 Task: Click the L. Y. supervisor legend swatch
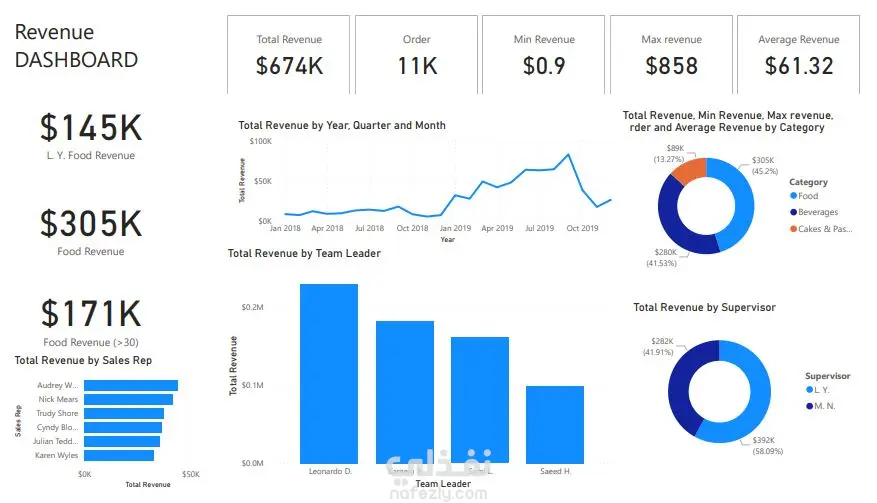click(809, 390)
